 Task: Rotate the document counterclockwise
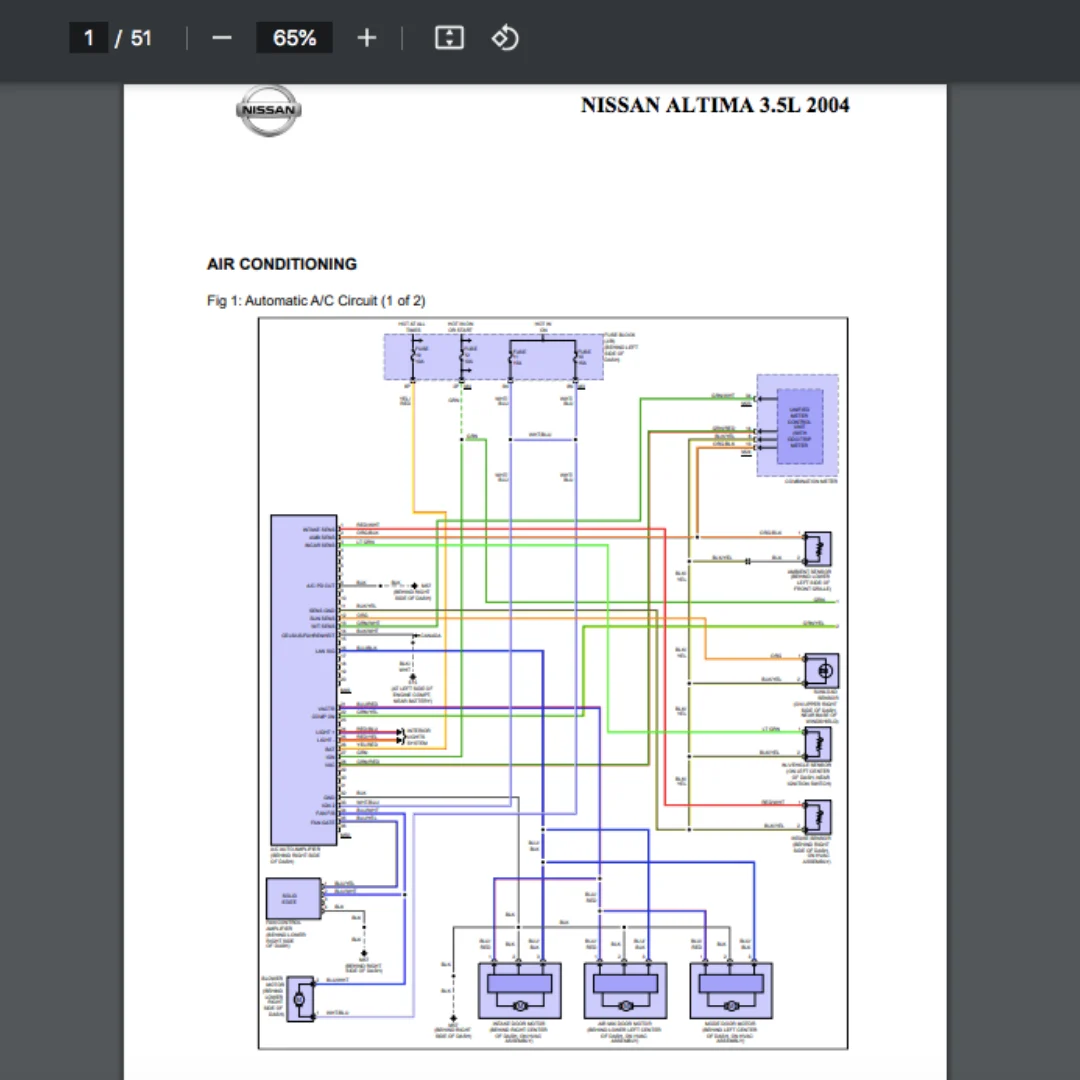tap(505, 38)
